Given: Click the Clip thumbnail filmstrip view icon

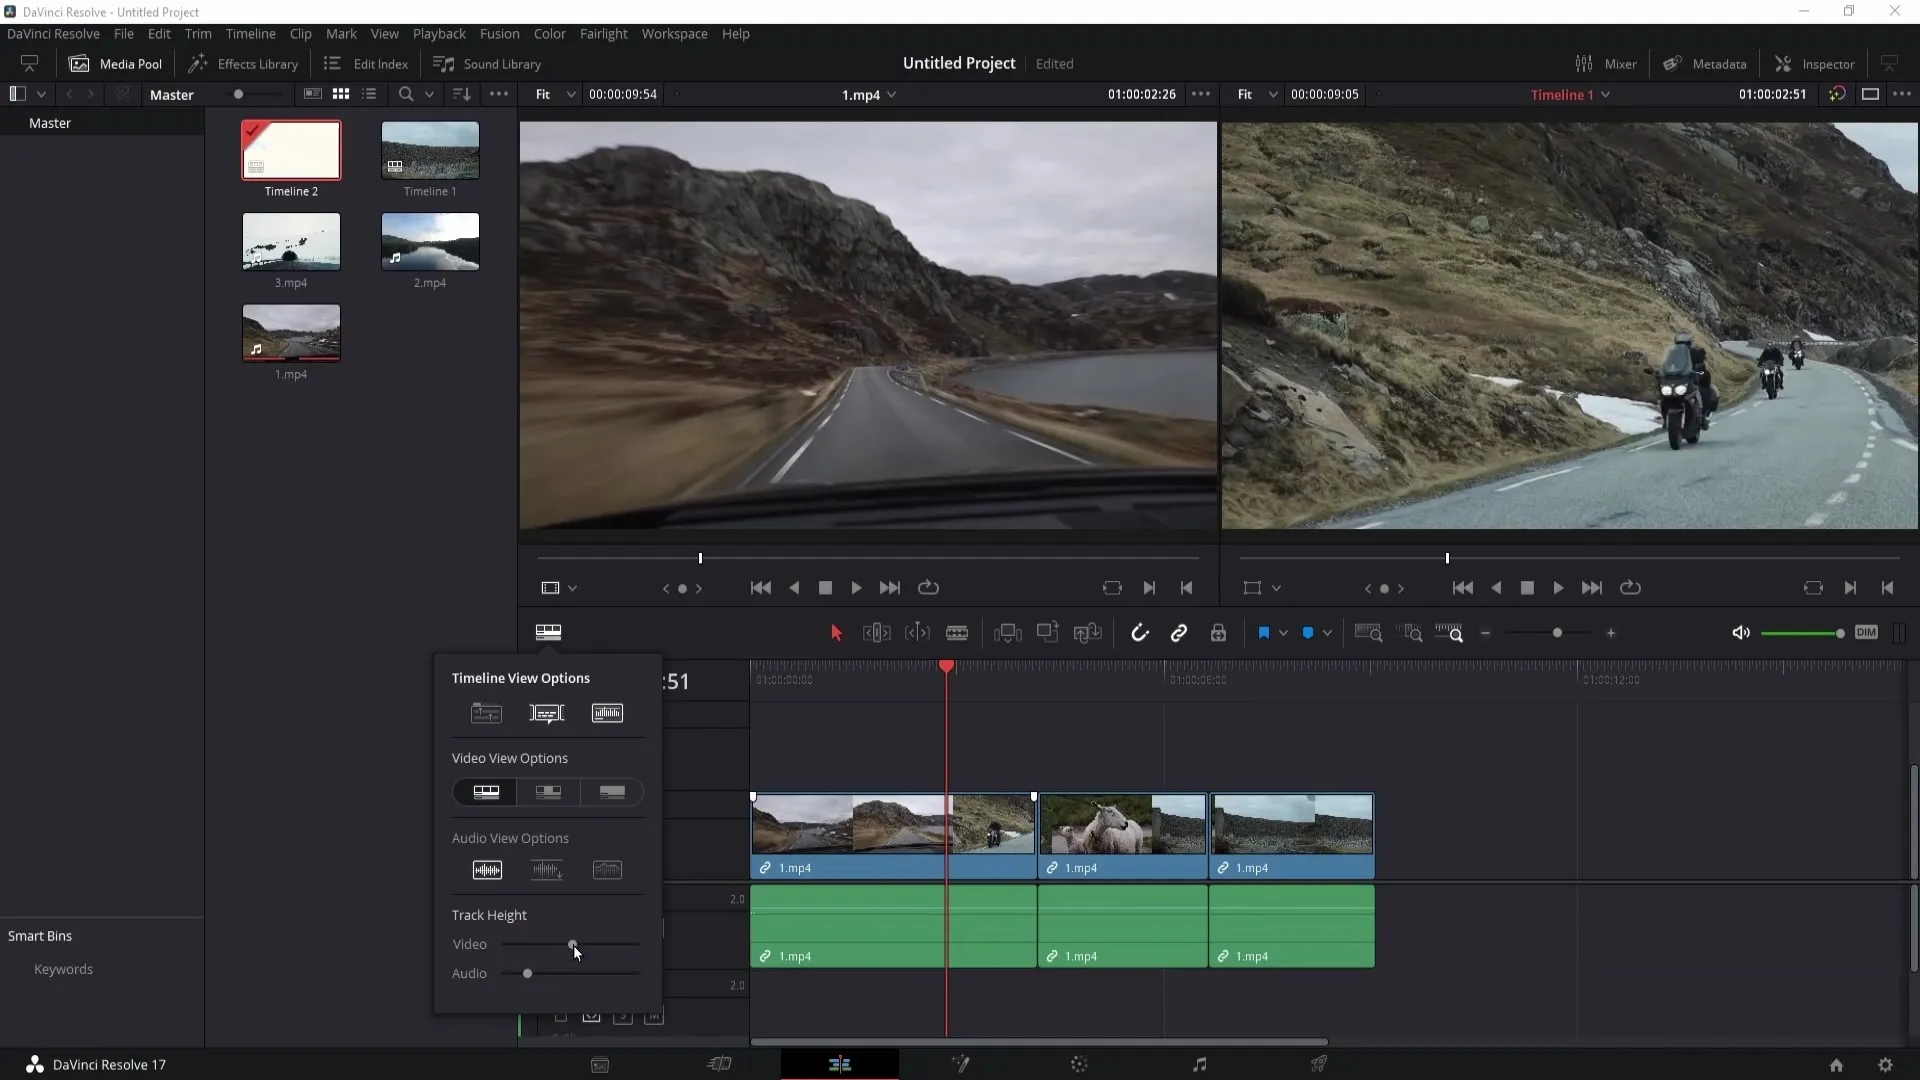Looking at the screenshot, I should pyautogui.click(x=485, y=791).
